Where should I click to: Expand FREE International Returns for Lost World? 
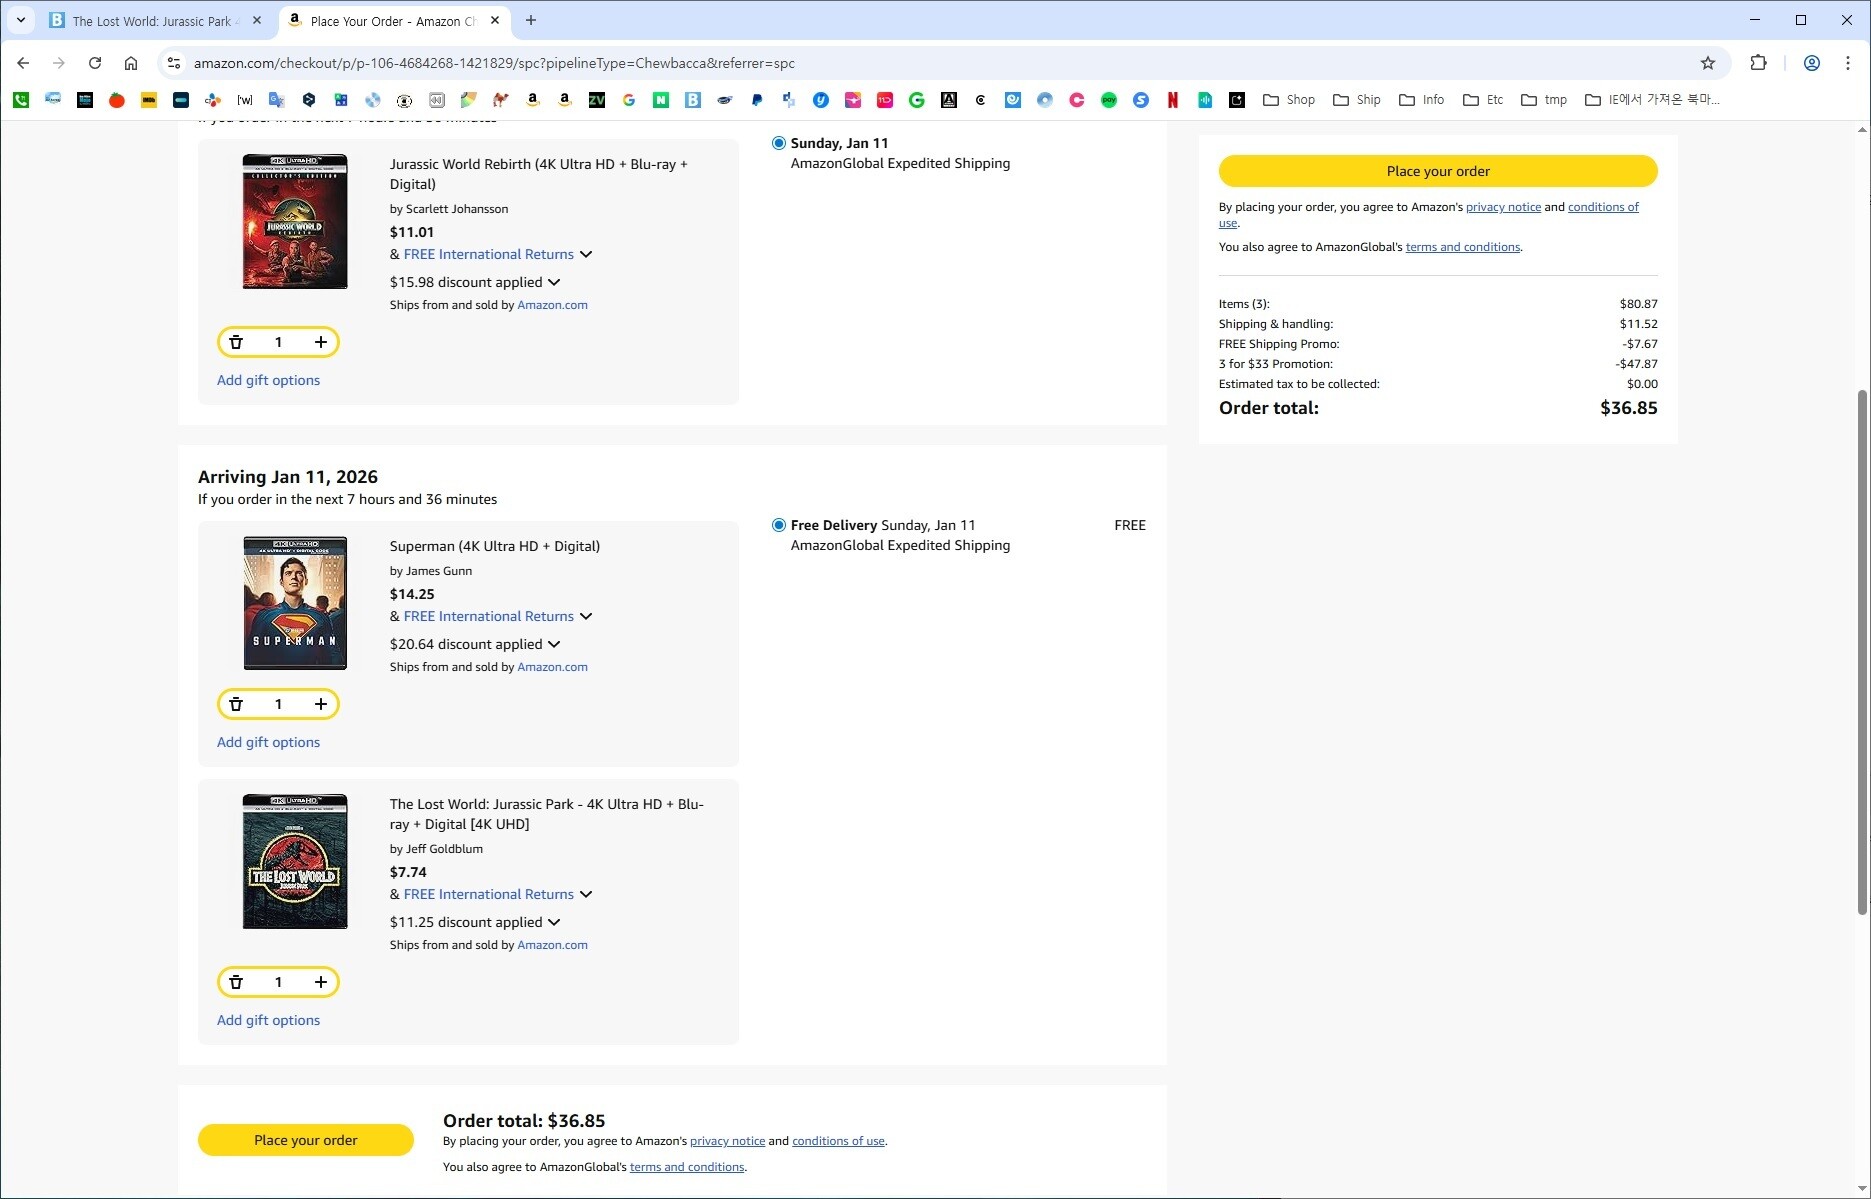click(x=586, y=894)
